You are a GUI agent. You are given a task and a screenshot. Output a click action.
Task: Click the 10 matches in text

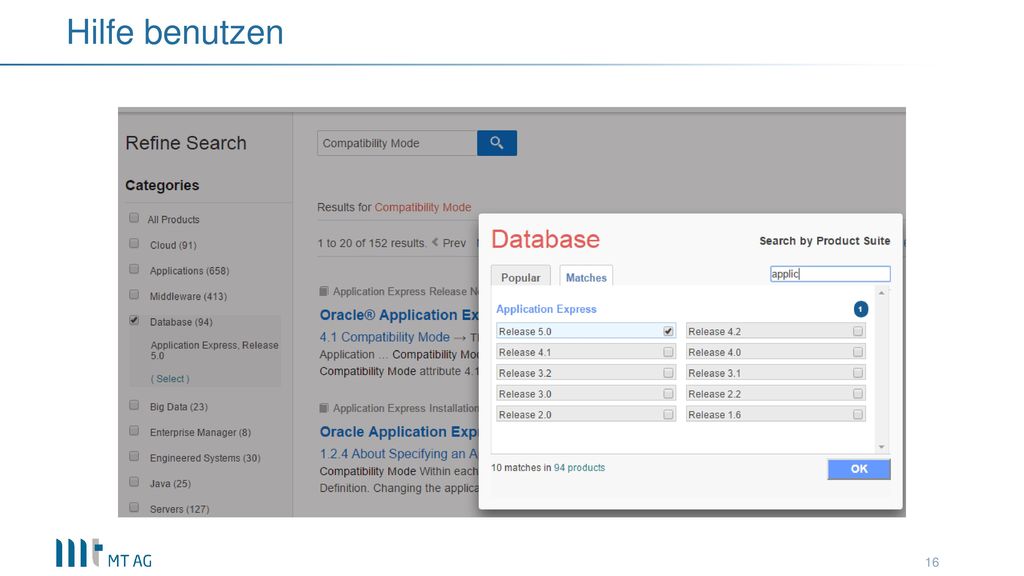pos(521,468)
